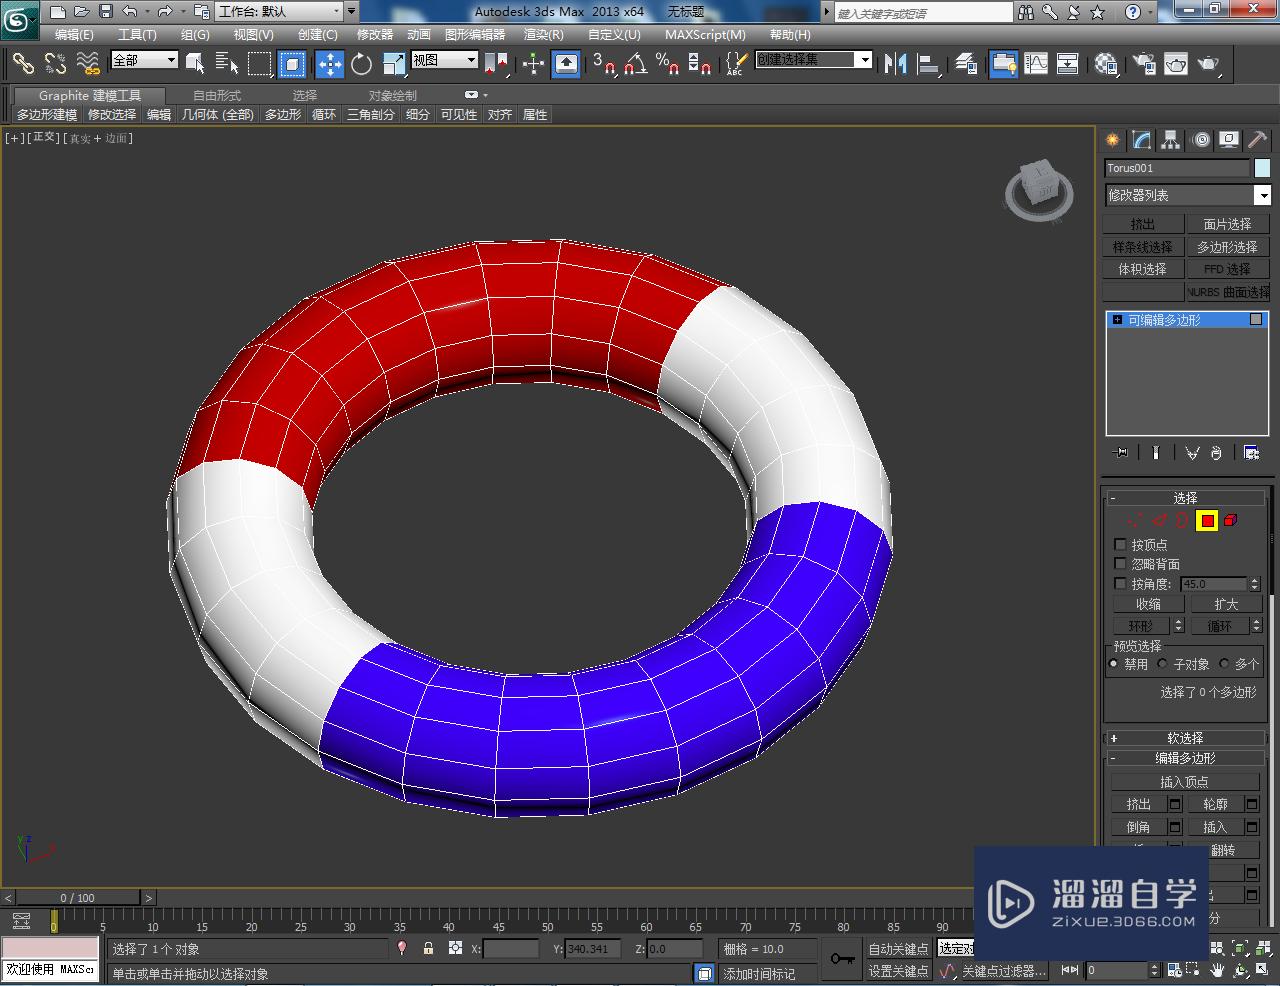Click the Bind to Space Warp icon
Image resolution: width=1280 pixels, height=986 pixels.
[88, 64]
